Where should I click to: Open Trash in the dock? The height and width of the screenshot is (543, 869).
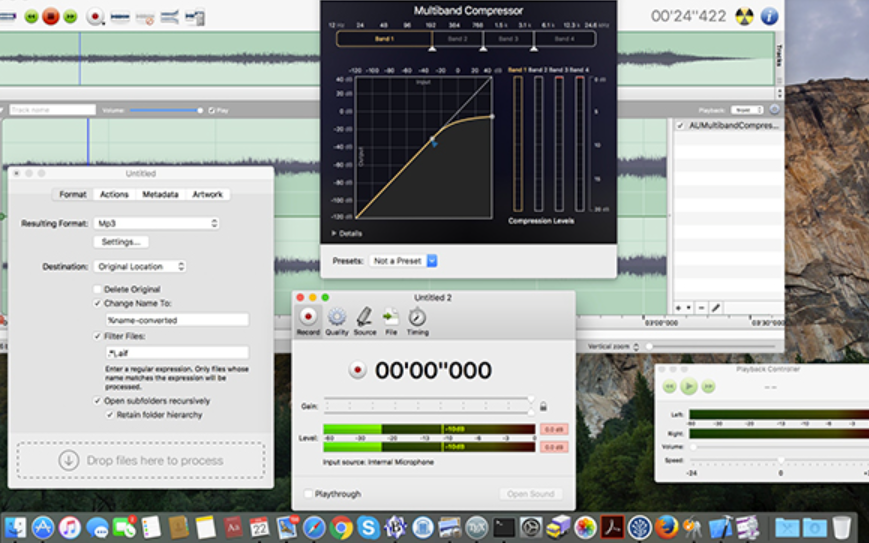coord(841,527)
